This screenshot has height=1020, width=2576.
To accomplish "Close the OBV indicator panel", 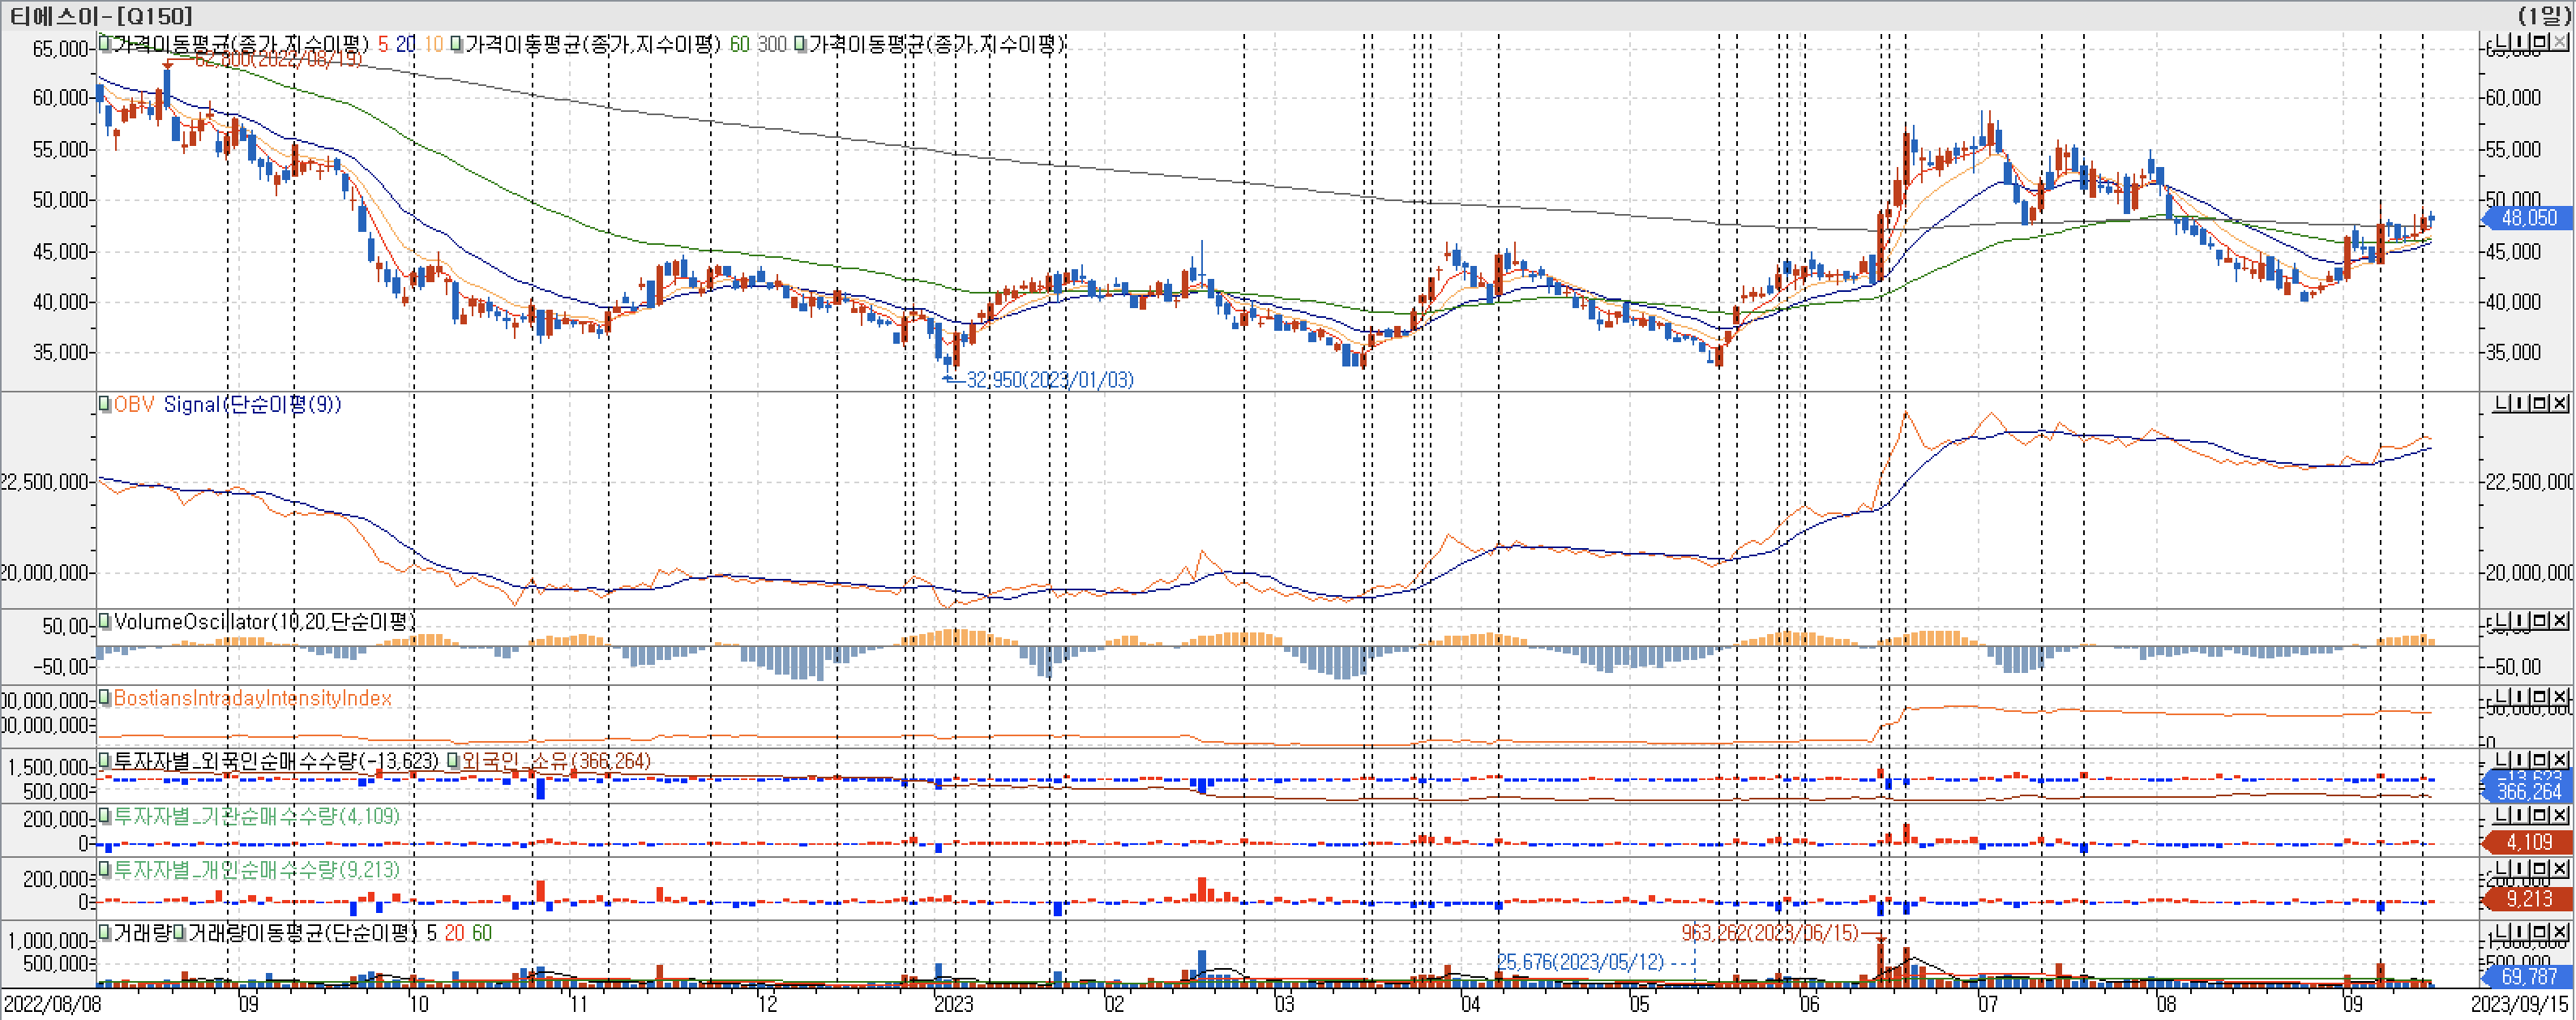I will tap(2559, 403).
